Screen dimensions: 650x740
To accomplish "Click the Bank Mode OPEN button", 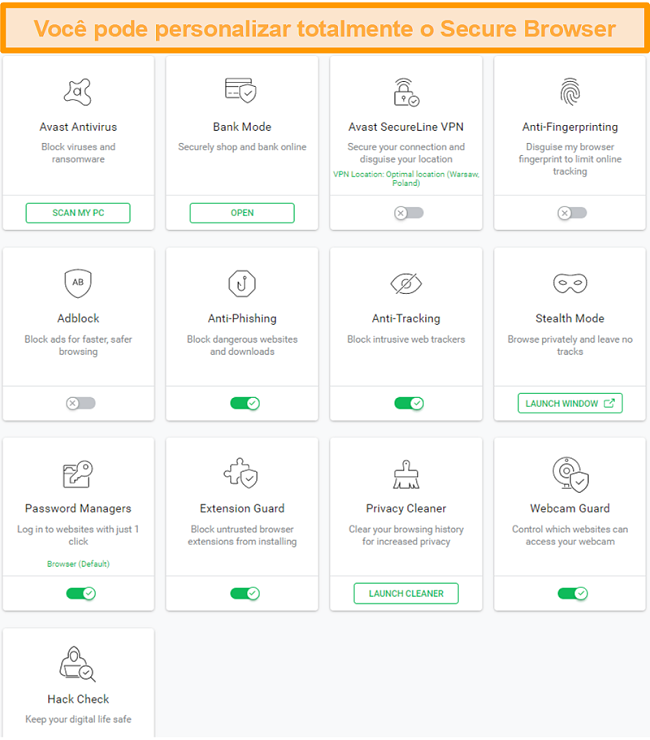I will point(242,213).
